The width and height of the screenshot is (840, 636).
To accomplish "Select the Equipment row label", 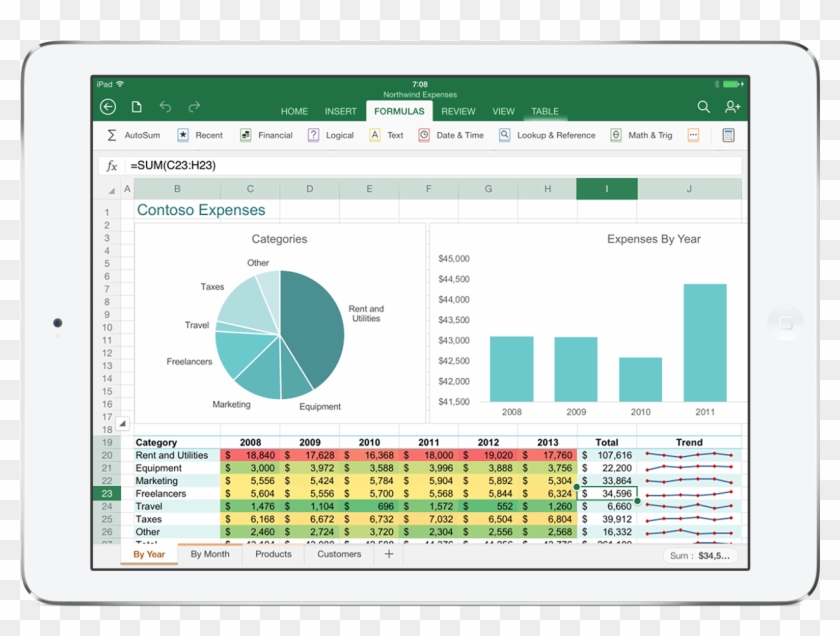I will click(159, 468).
